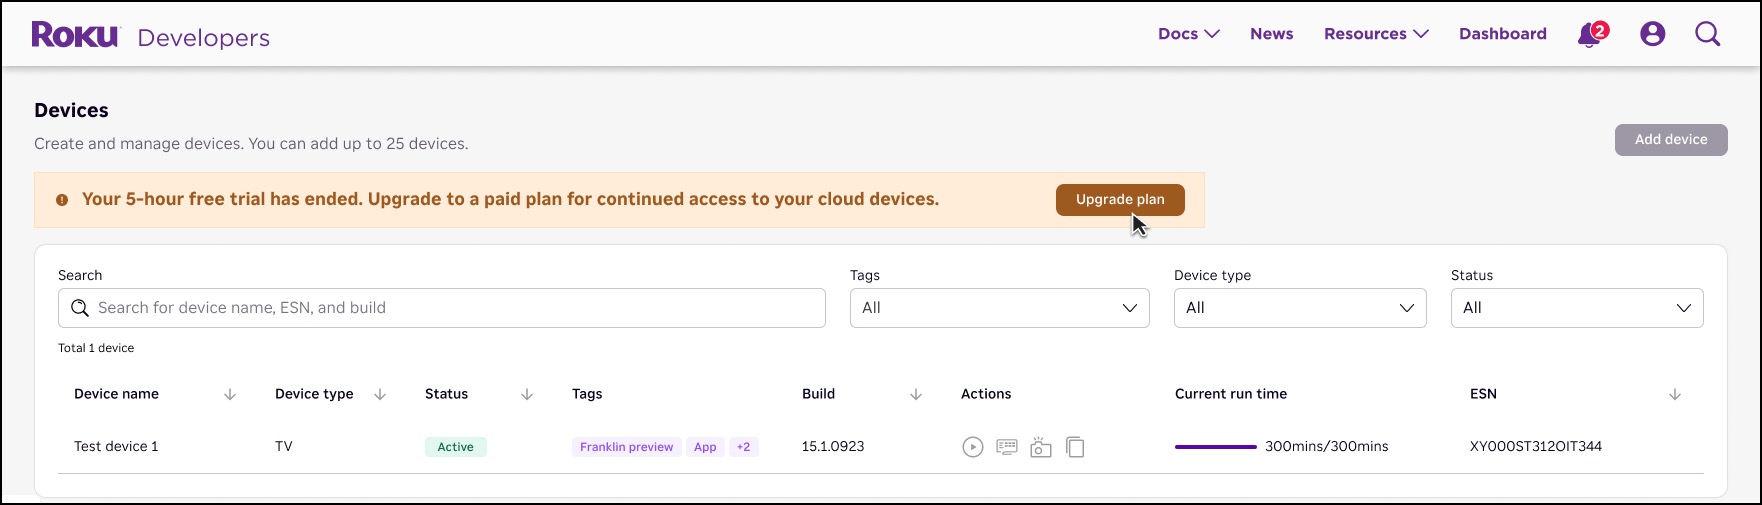1762x505 pixels.
Task: Select the Test device 1 name
Action: coord(116,447)
